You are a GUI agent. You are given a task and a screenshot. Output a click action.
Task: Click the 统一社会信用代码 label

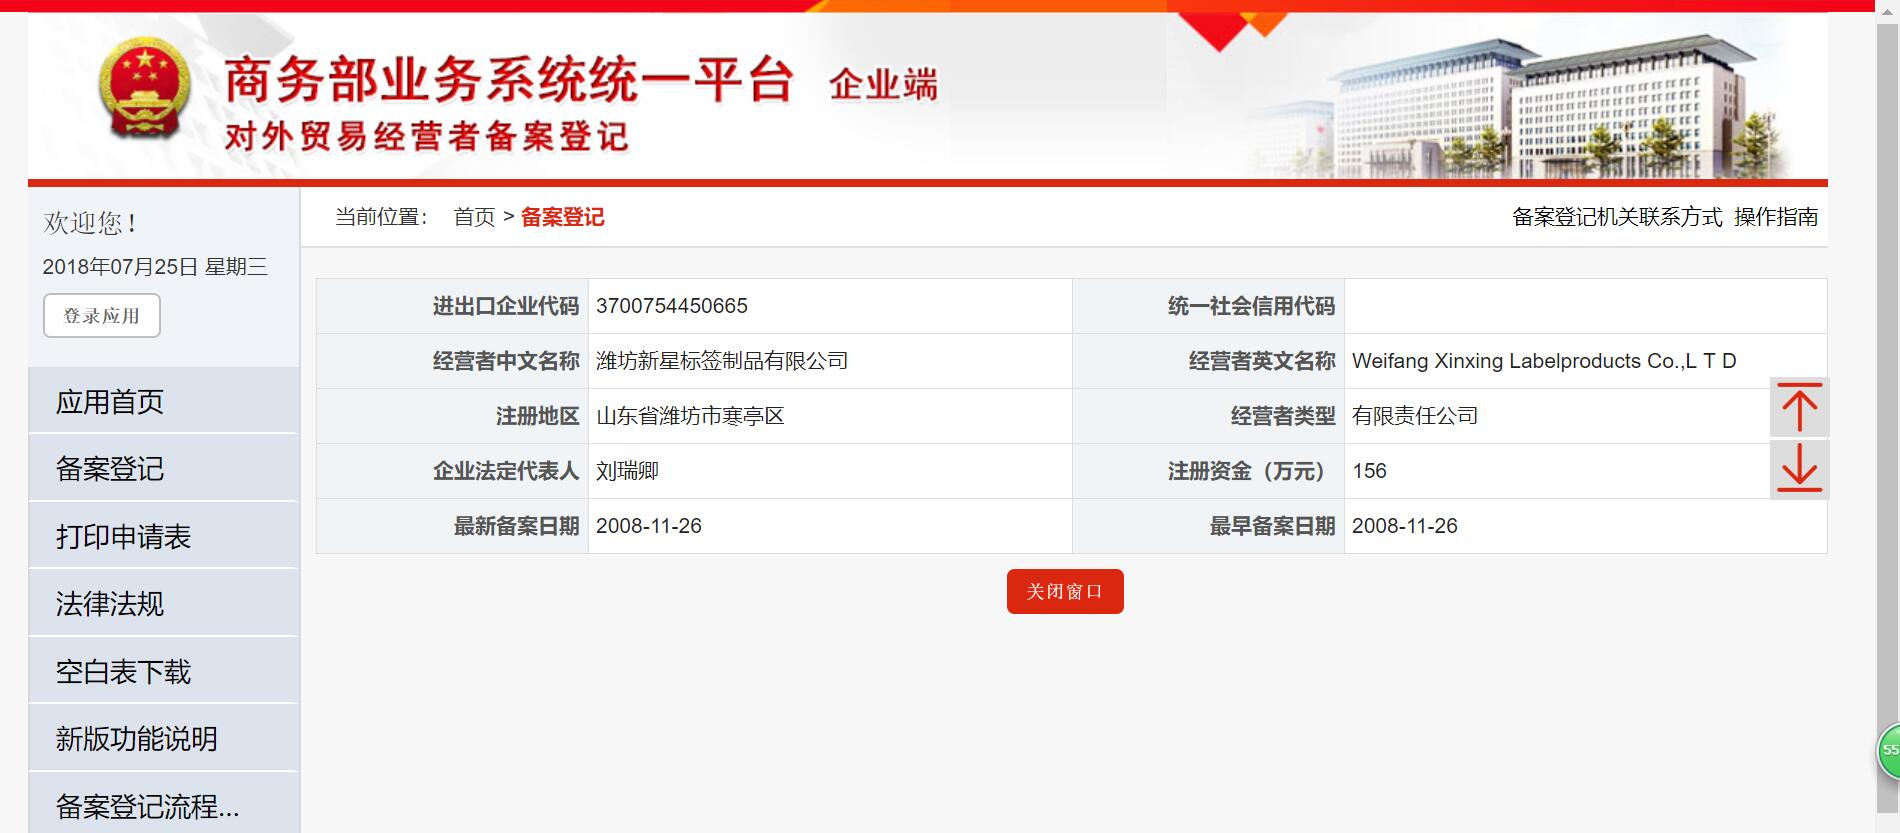(1252, 306)
